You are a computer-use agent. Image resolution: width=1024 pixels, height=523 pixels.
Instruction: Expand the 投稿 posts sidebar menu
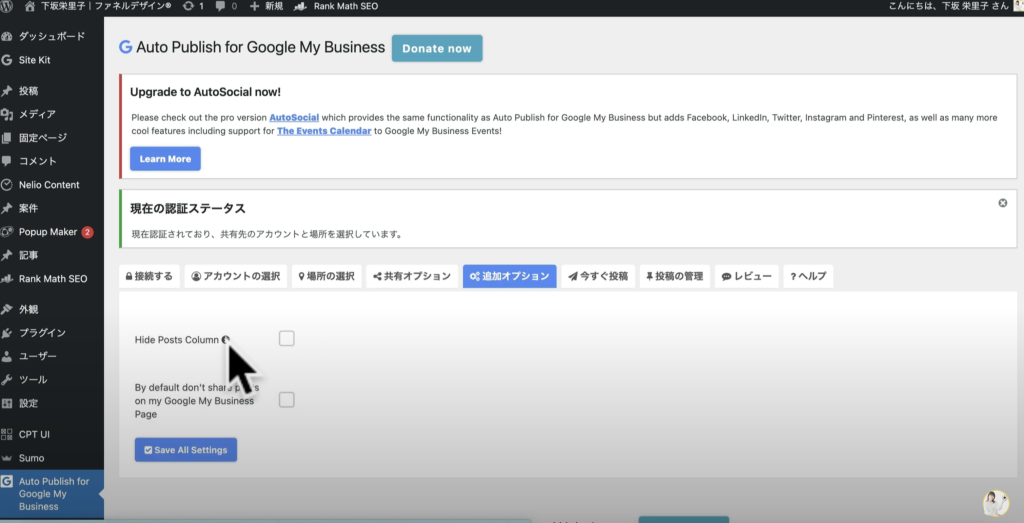28,90
